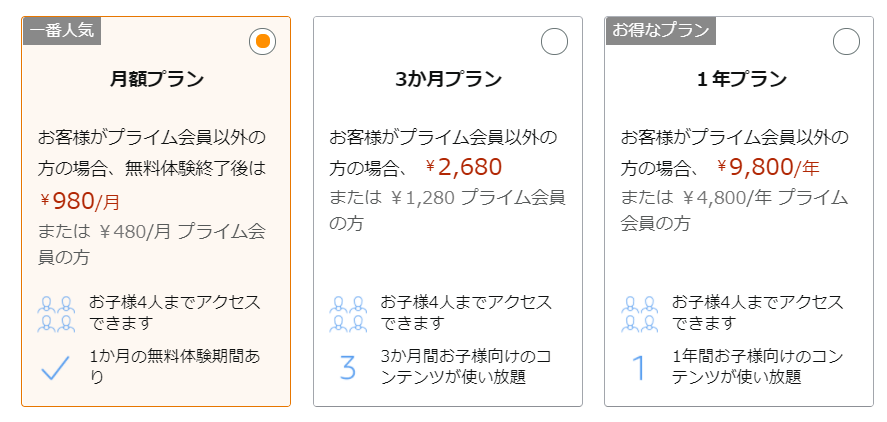Click the 1か月の無料体験期間あり text
This screenshot has height=422, width=887.
pyautogui.click(x=175, y=367)
